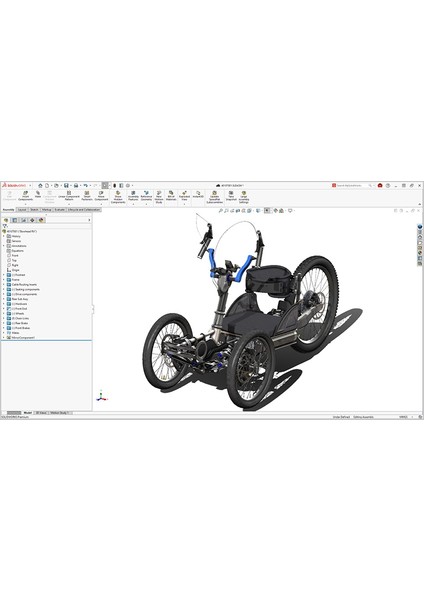This screenshot has width=424, height=600.
Task: Save the assembly using the Save icon
Action: click(x=66, y=185)
